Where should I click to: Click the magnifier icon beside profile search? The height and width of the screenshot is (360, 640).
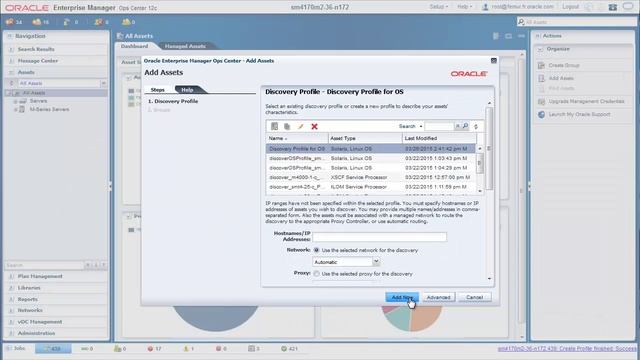pyautogui.click(x=465, y=126)
